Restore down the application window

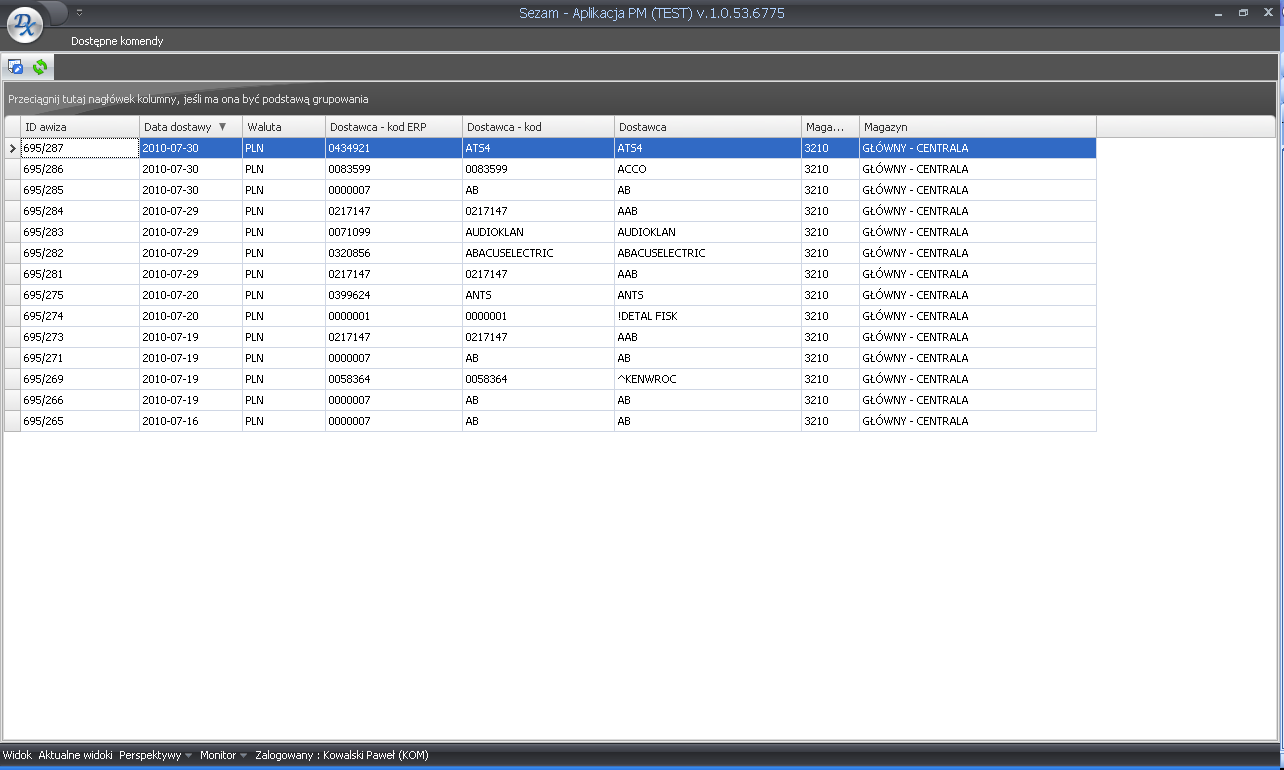tap(1243, 13)
